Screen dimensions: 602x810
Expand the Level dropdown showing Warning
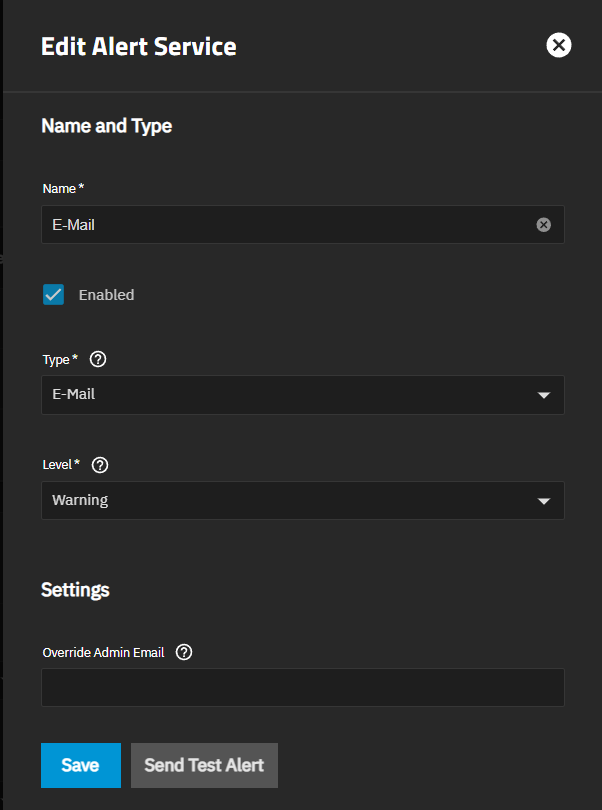point(290,501)
